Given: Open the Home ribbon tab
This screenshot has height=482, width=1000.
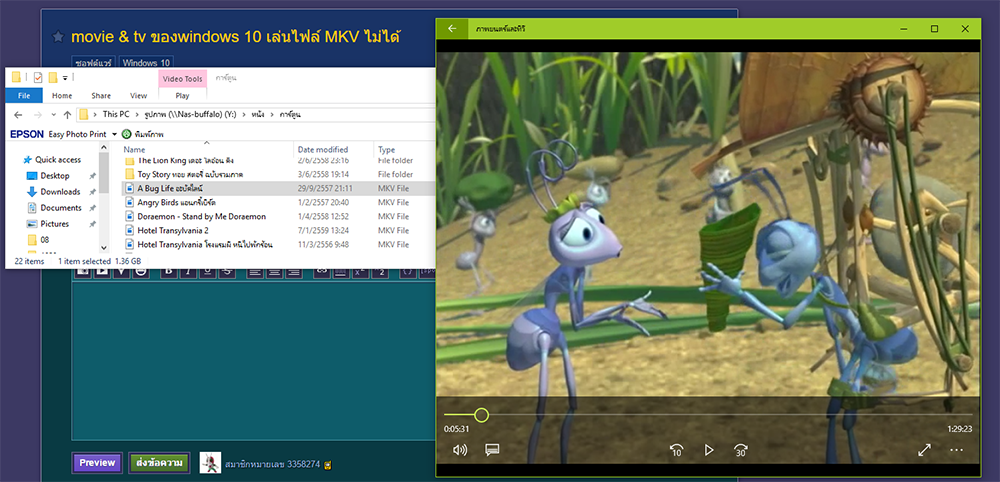Looking at the screenshot, I should coord(62,96).
